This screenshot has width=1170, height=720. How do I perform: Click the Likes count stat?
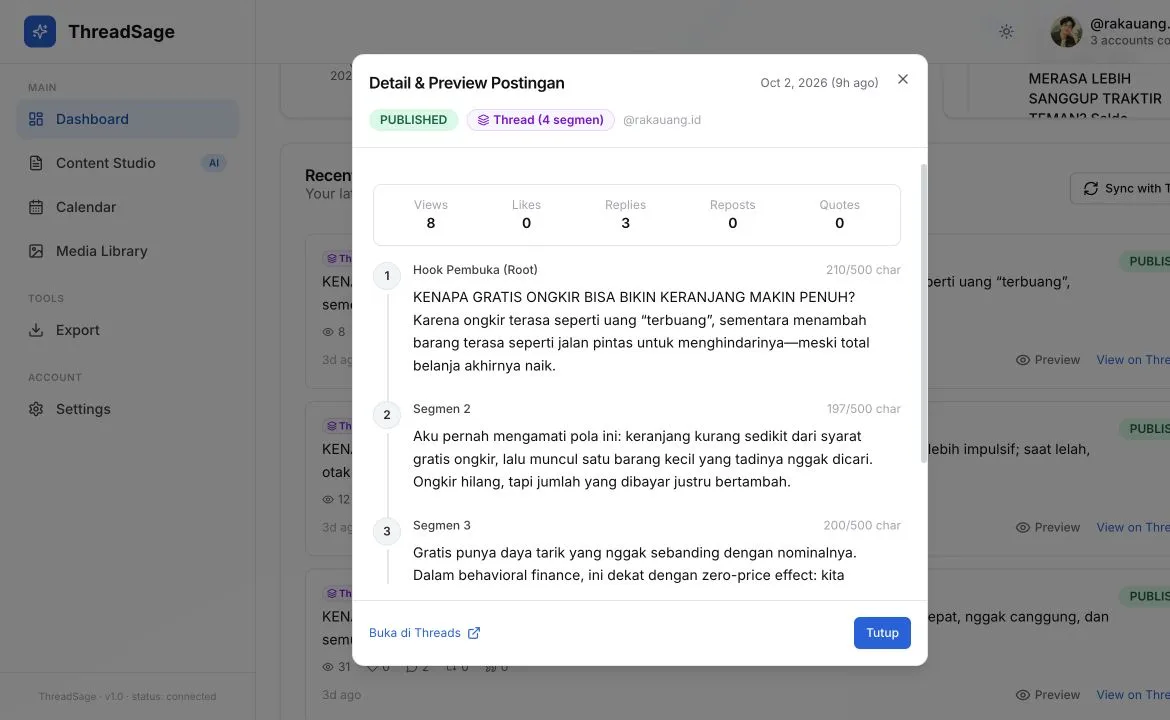(526, 215)
